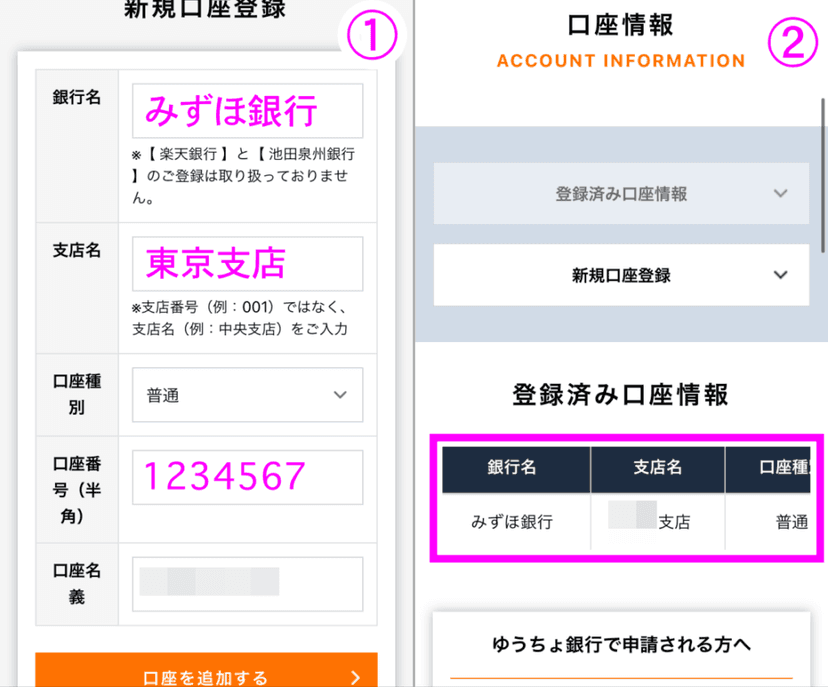The image size is (828, 687).
Task: Select the みずほ銀行 cell in registered accounts
Action: pos(512,522)
